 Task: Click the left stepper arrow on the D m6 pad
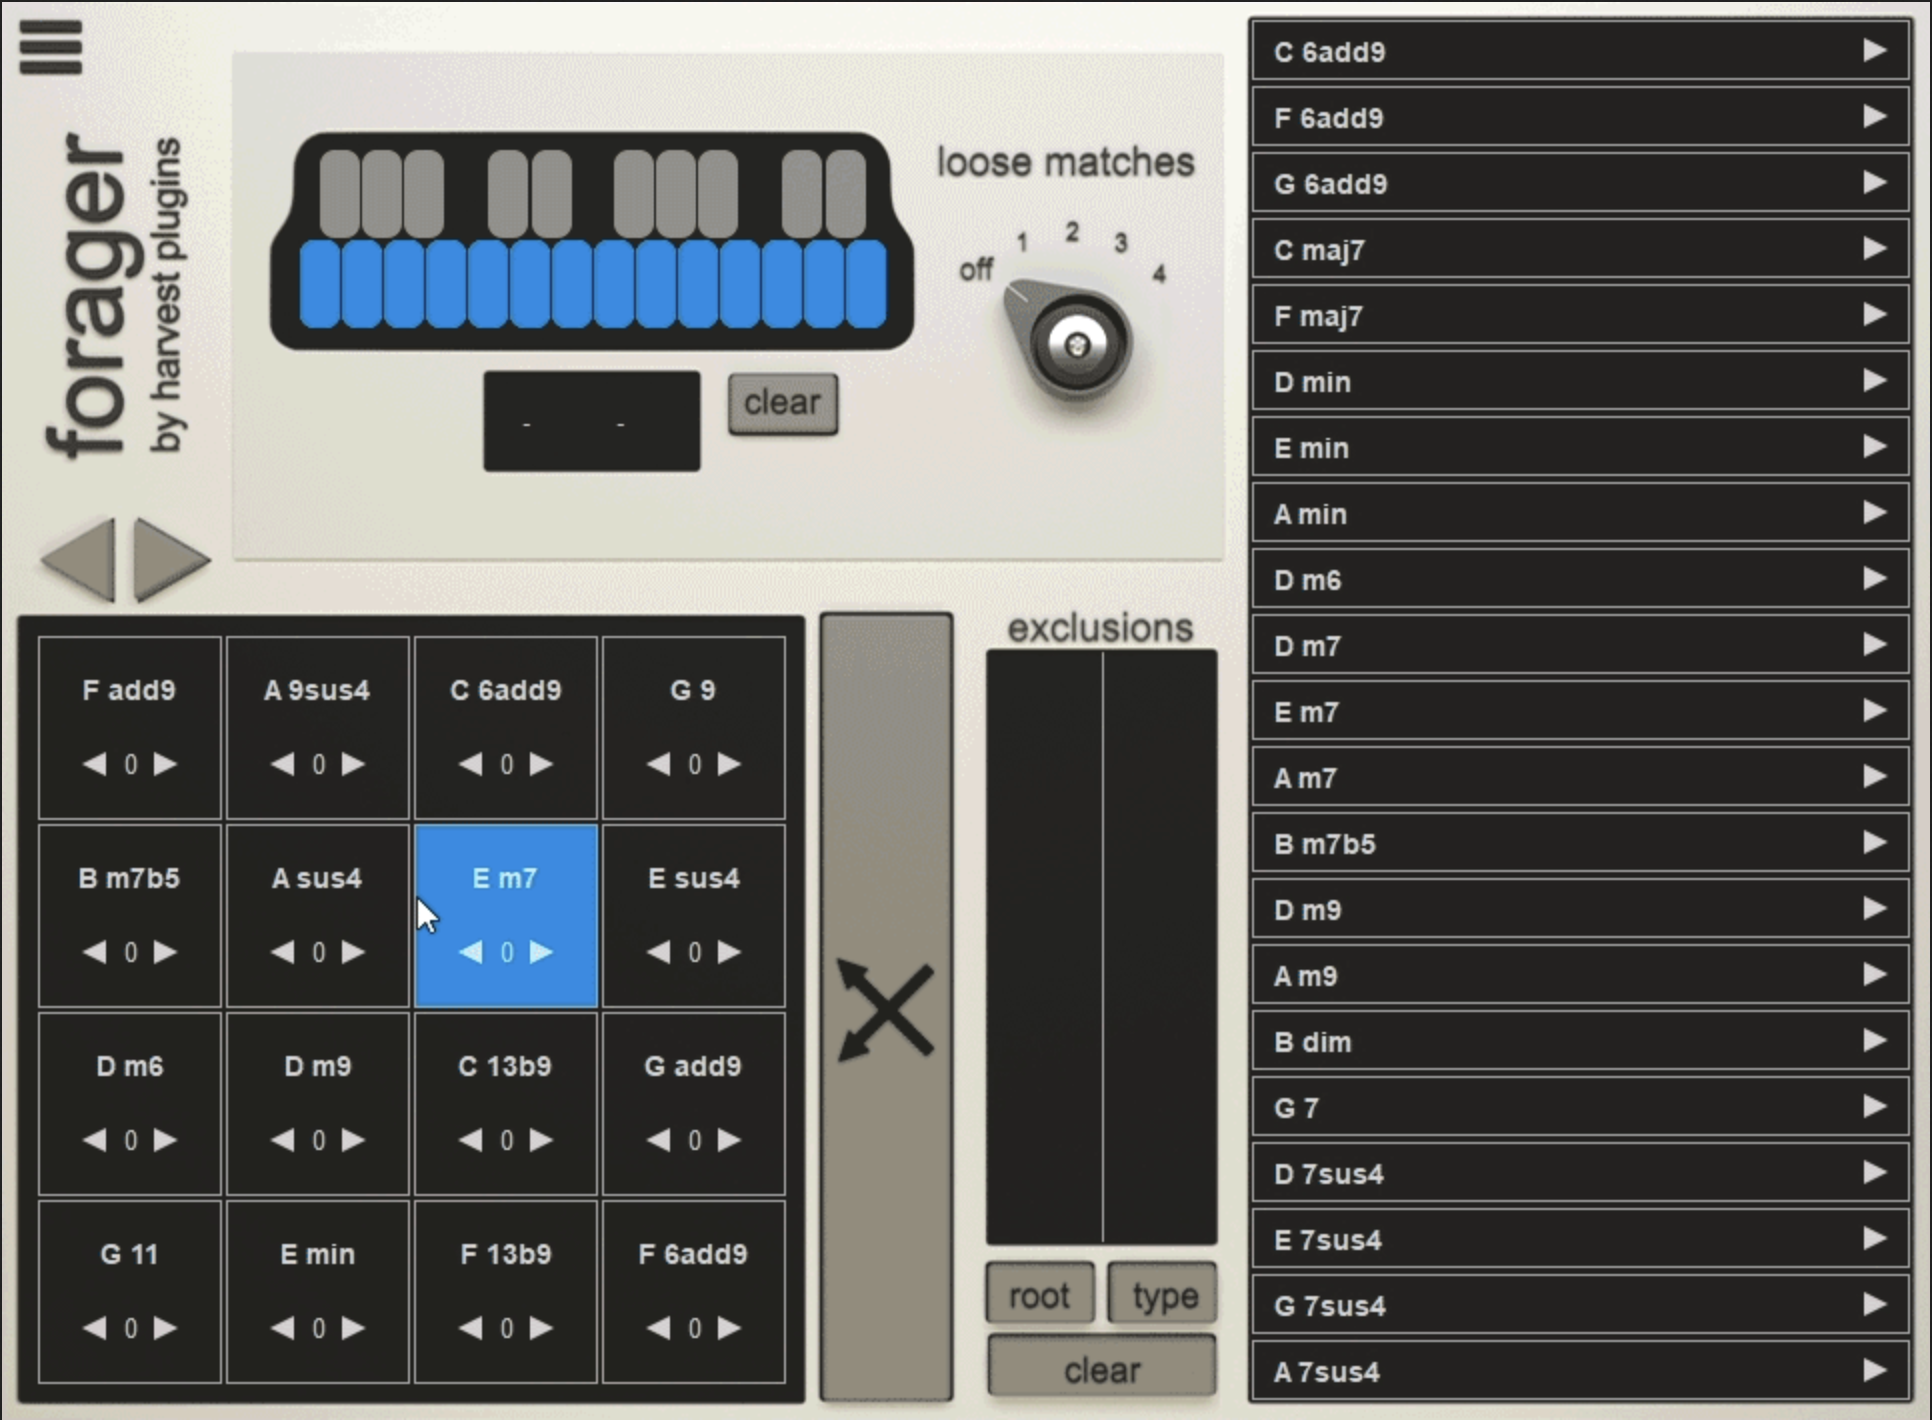(x=96, y=1141)
